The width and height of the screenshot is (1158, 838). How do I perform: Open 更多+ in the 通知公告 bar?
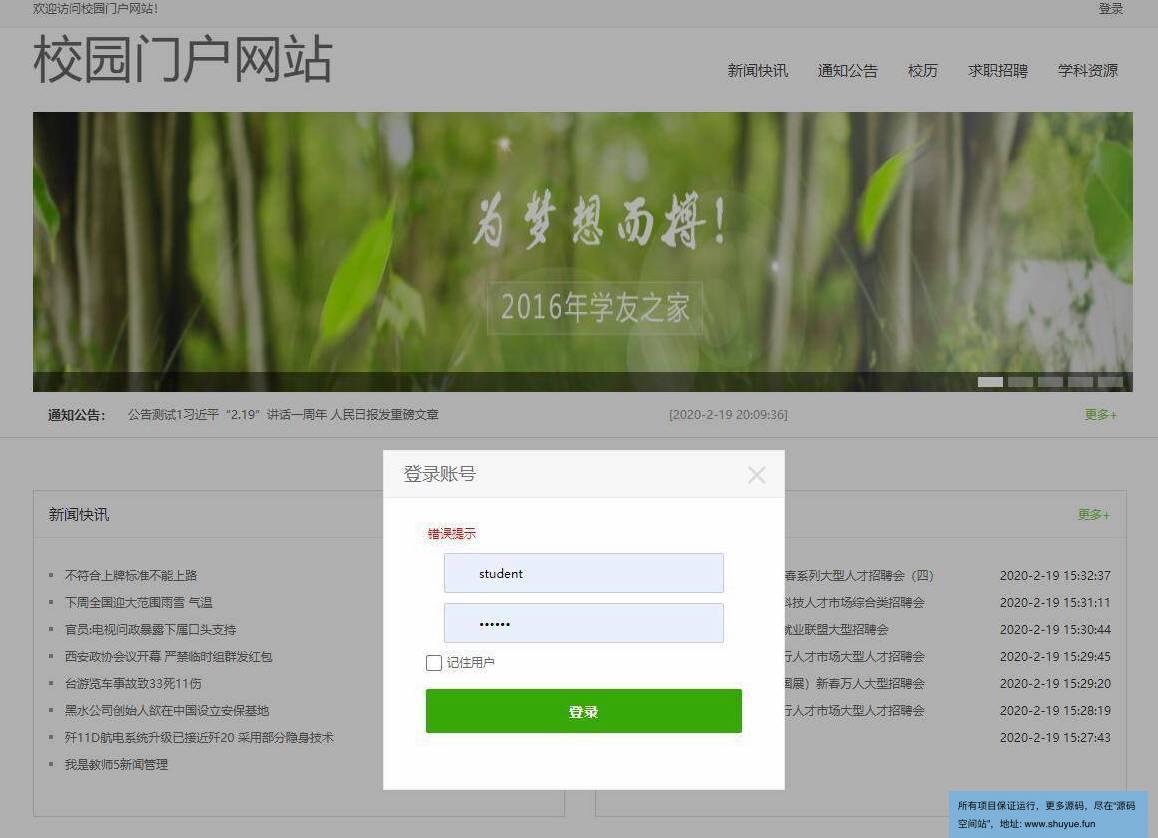coord(1100,415)
